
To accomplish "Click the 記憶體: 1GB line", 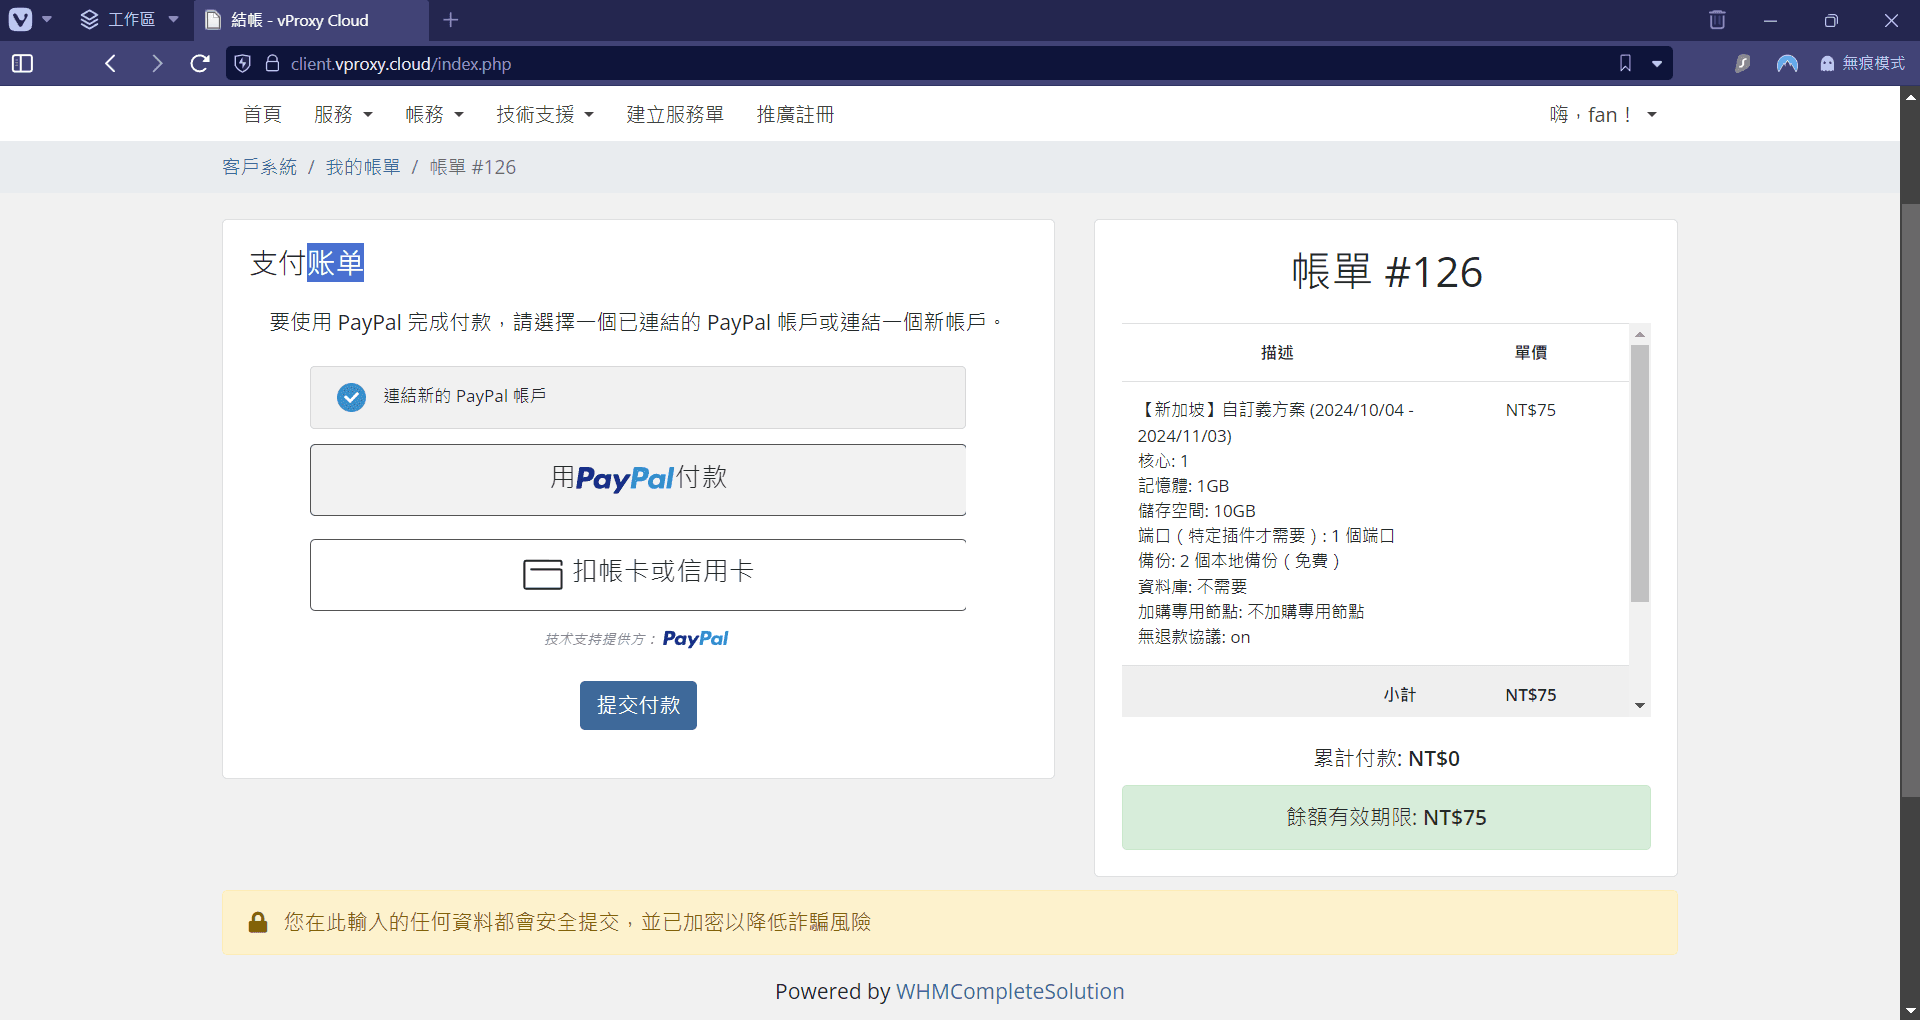I will pos(1183,486).
